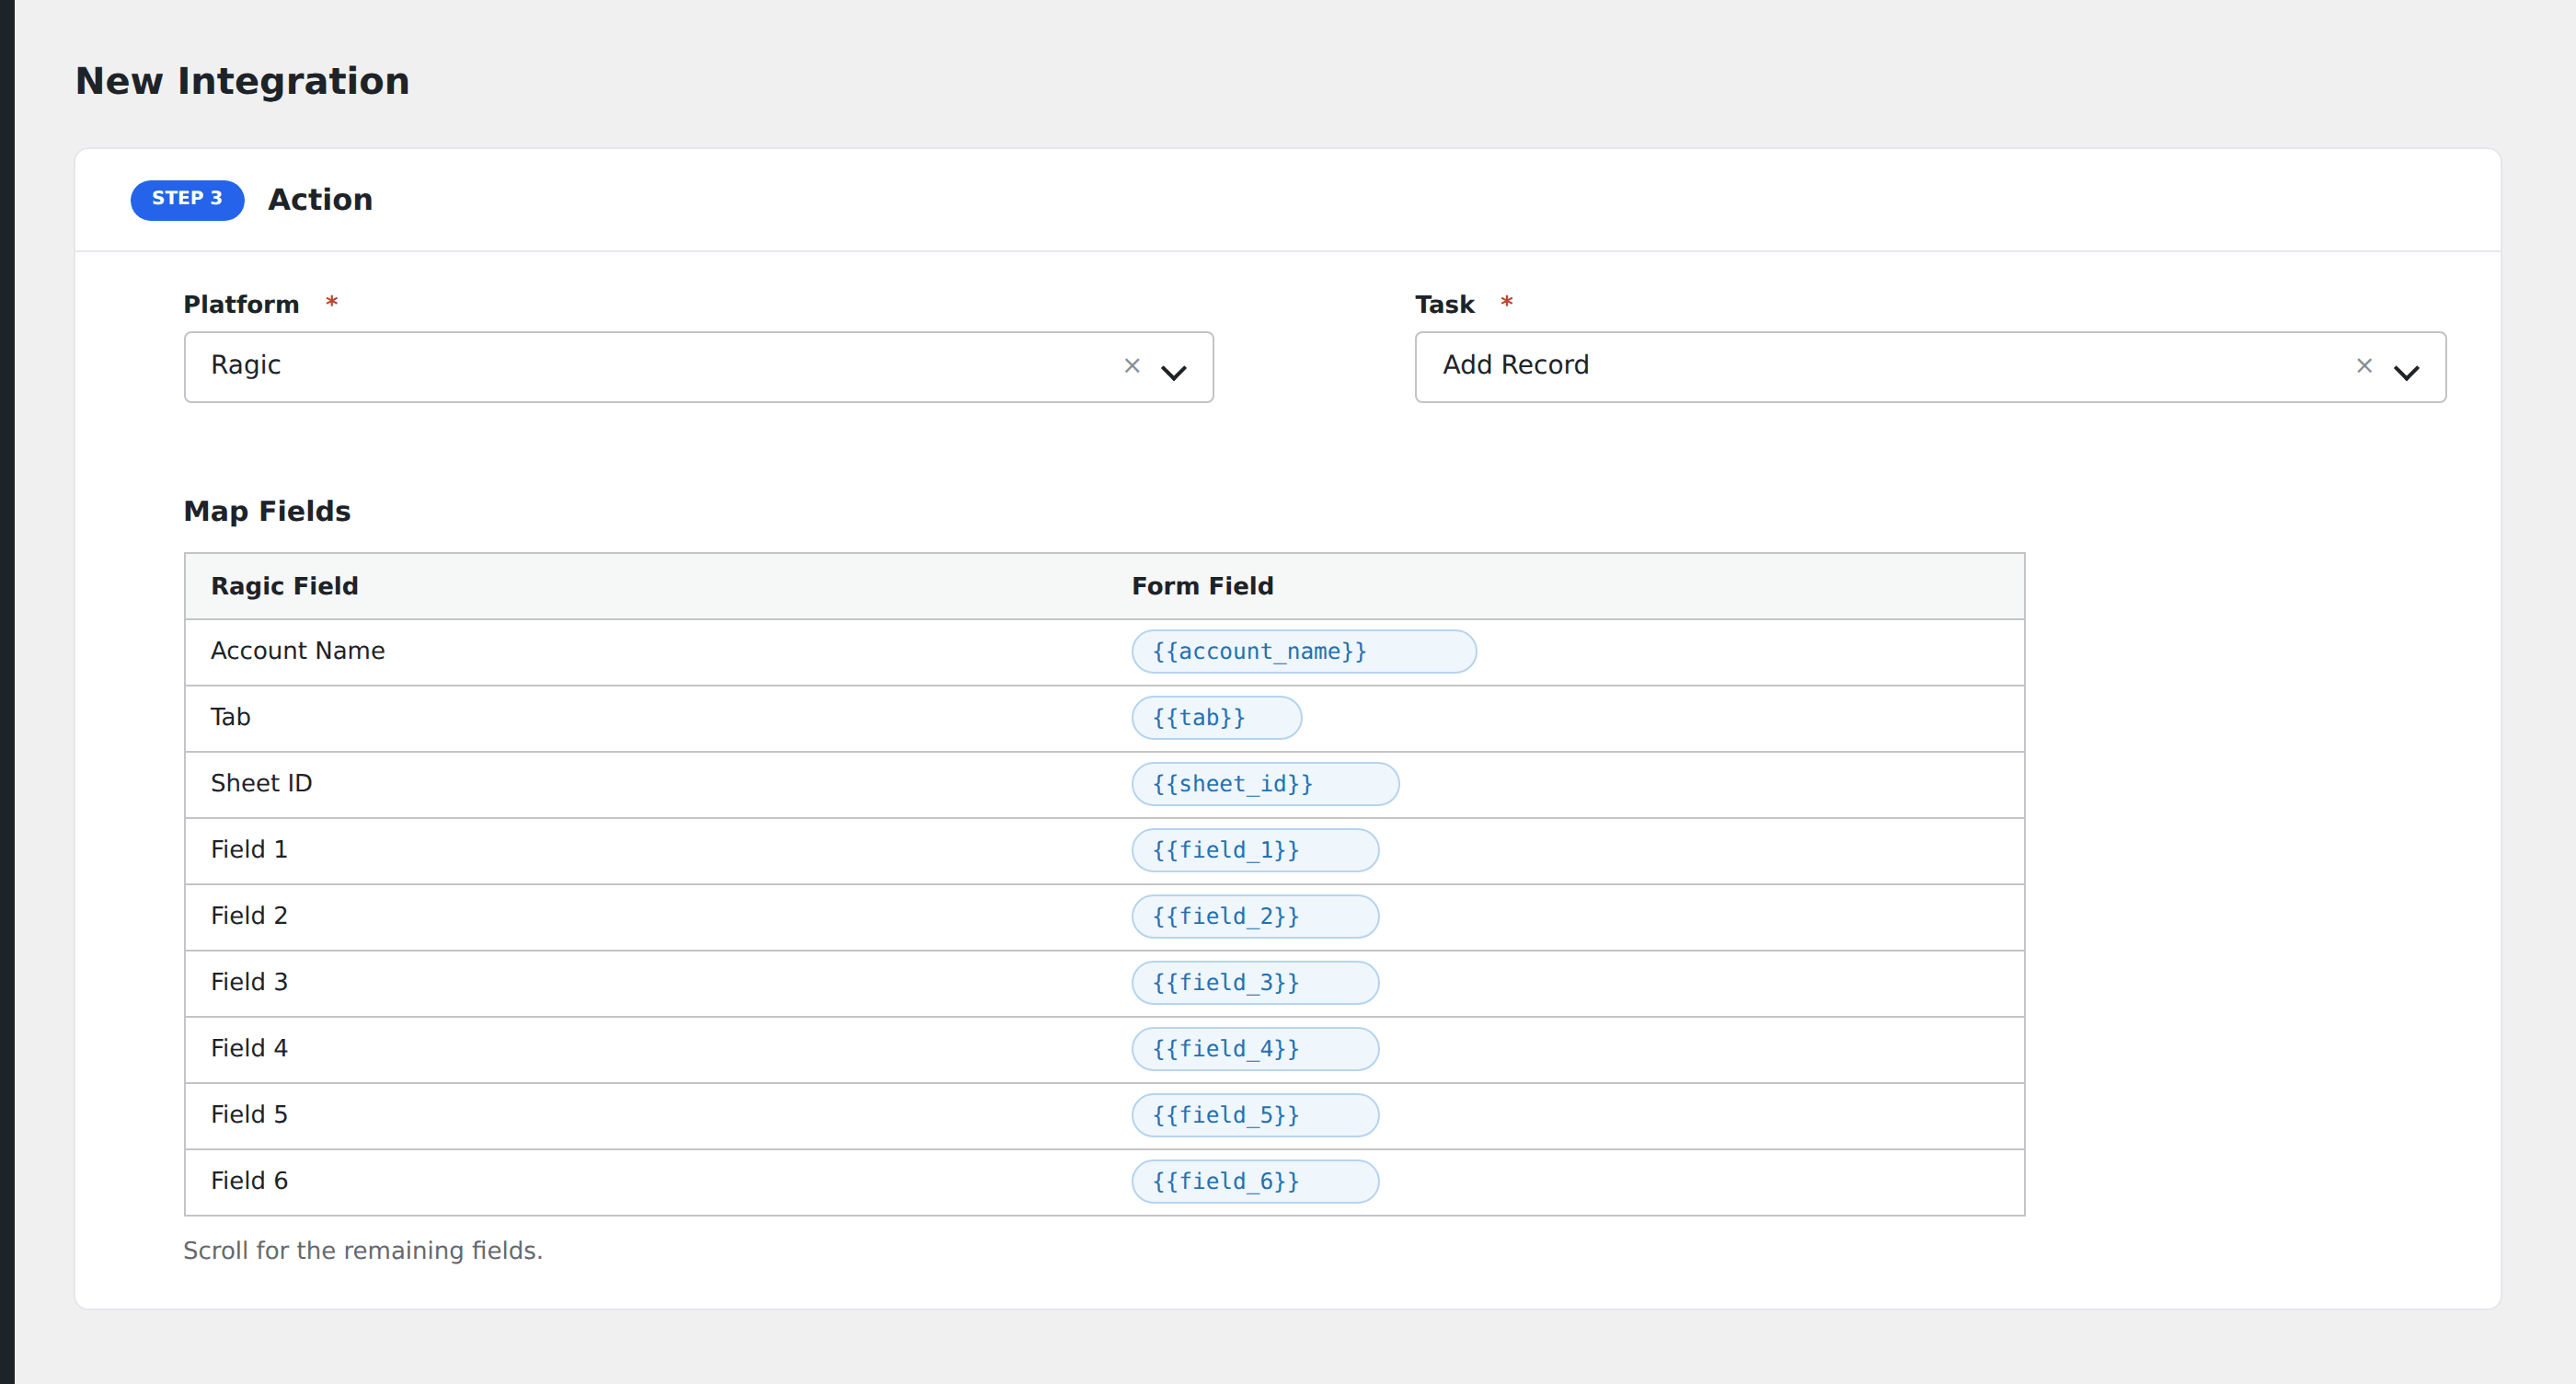2576x1384 pixels.
Task: Click the Tab row label
Action: [x=230, y=716]
